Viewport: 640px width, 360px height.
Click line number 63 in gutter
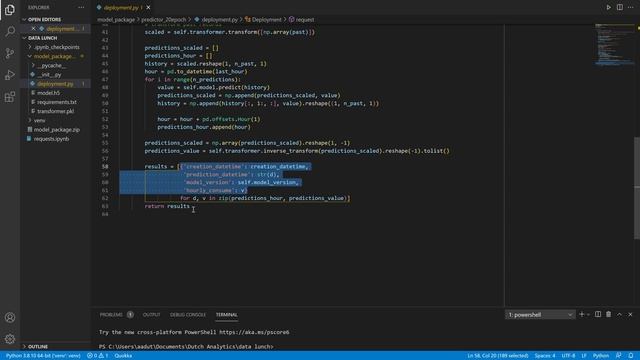click(x=105, y=206)
